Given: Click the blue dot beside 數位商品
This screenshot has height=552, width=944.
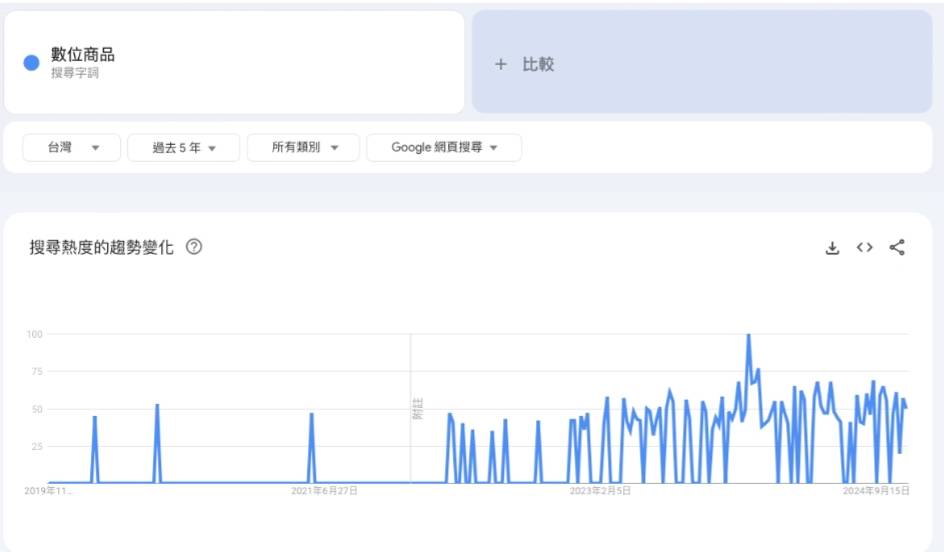Looking at the screenshot, I should (31, 63).
